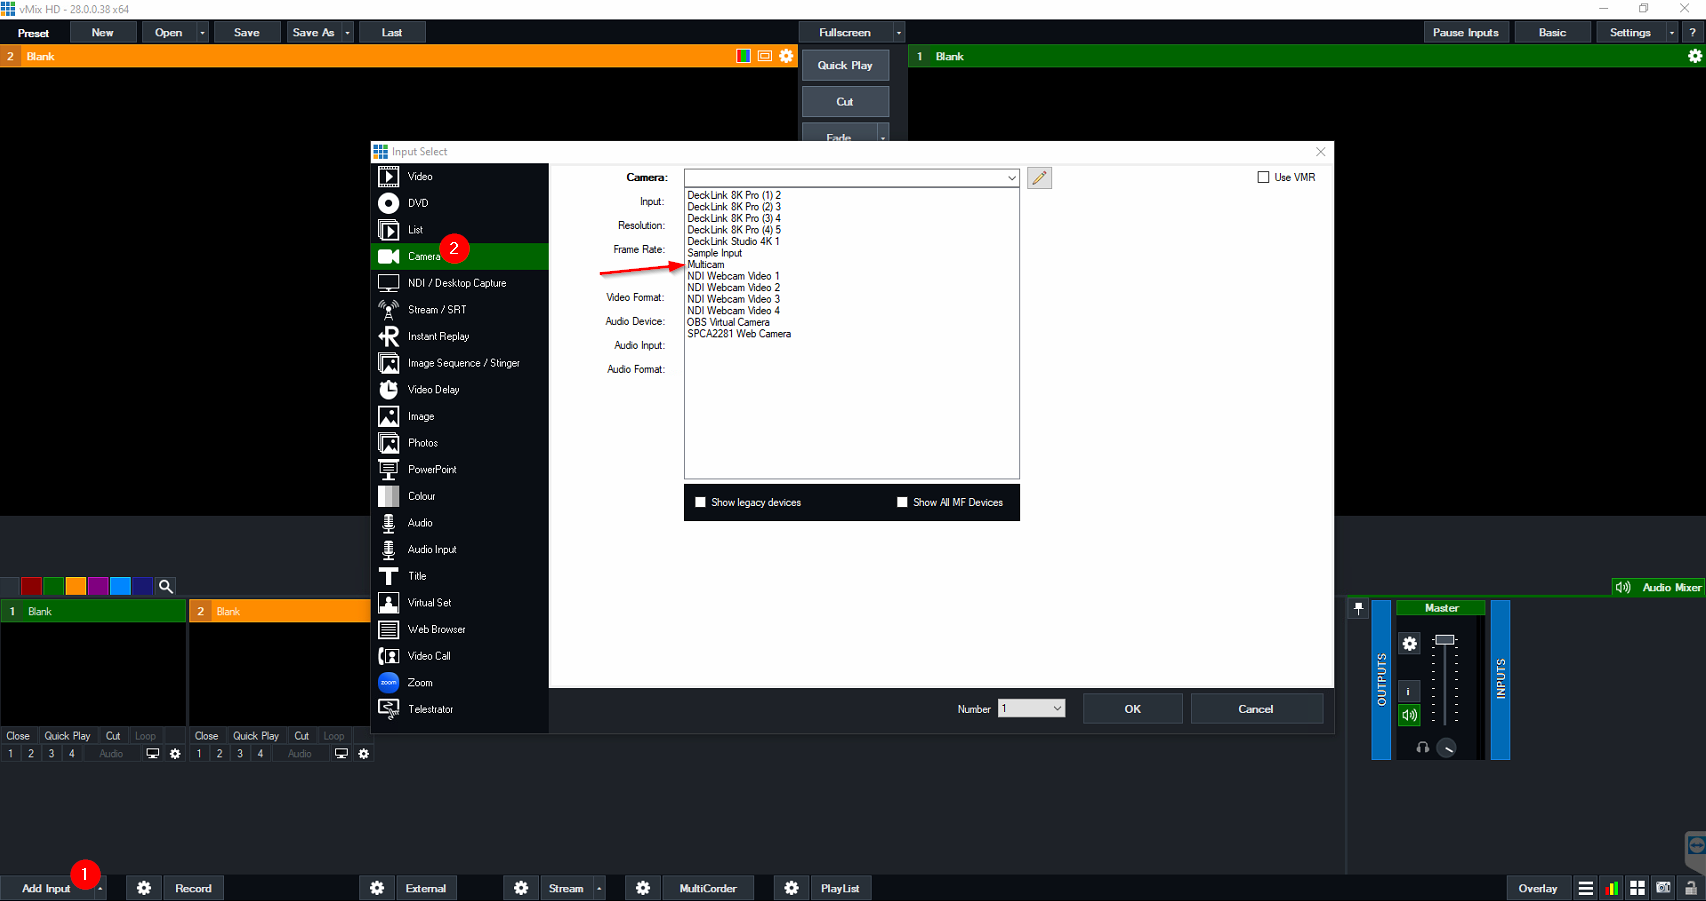Check Show legacy devices
Viewport: 1706px width, 901px height.
[x=700, y=502]
